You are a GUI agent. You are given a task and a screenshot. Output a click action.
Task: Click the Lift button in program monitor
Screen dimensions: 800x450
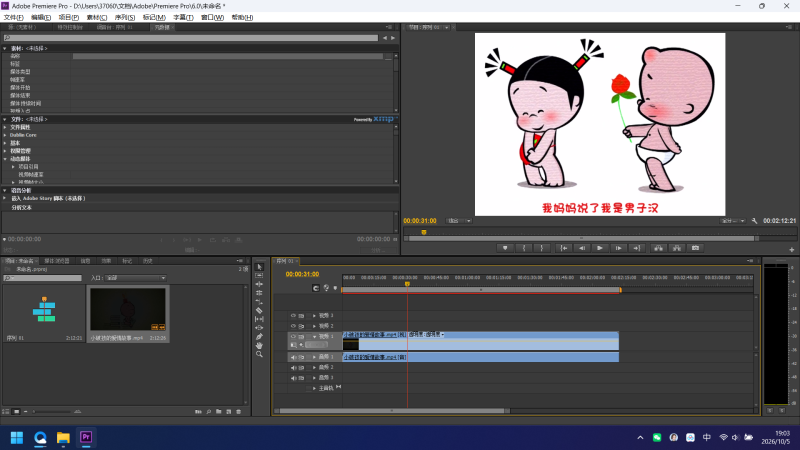click(x=658, y=248)
